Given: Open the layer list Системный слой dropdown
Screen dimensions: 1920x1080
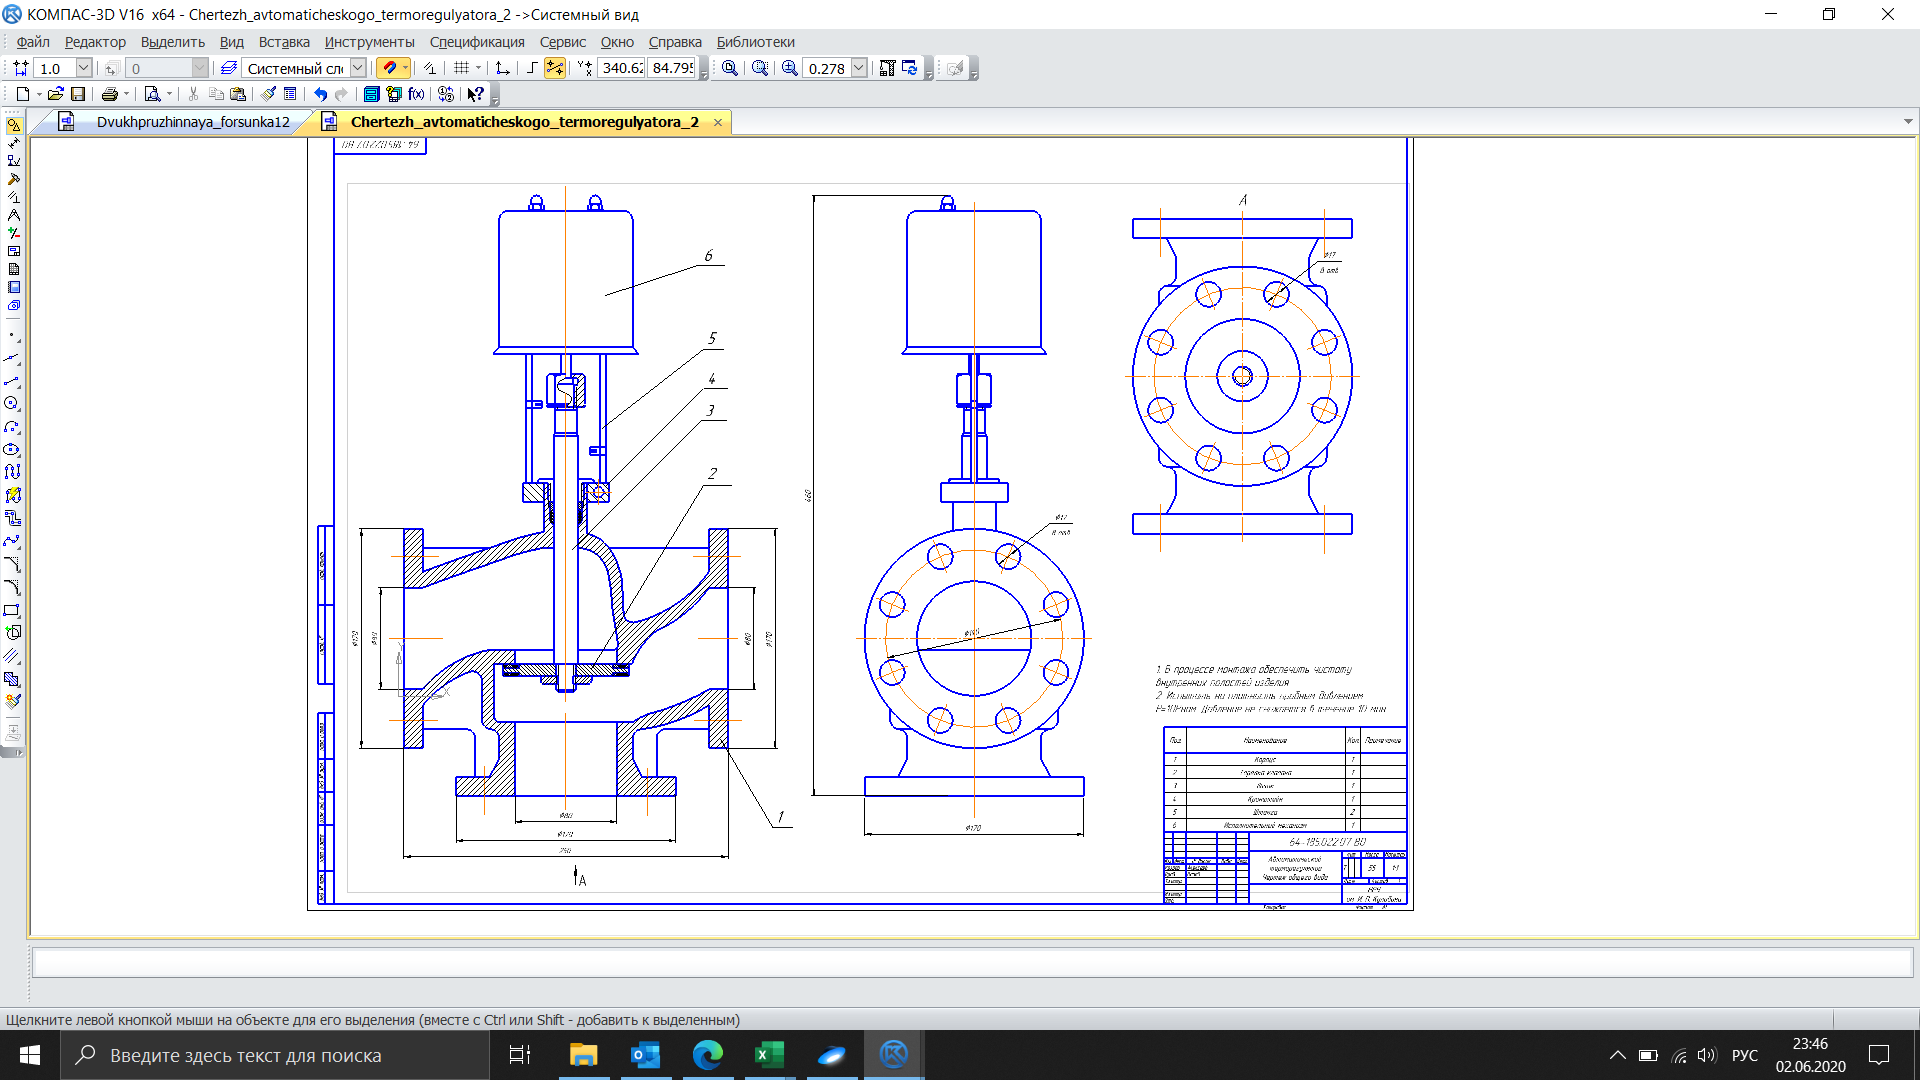Looking at the screenshot, I should (x=358, y=68).
